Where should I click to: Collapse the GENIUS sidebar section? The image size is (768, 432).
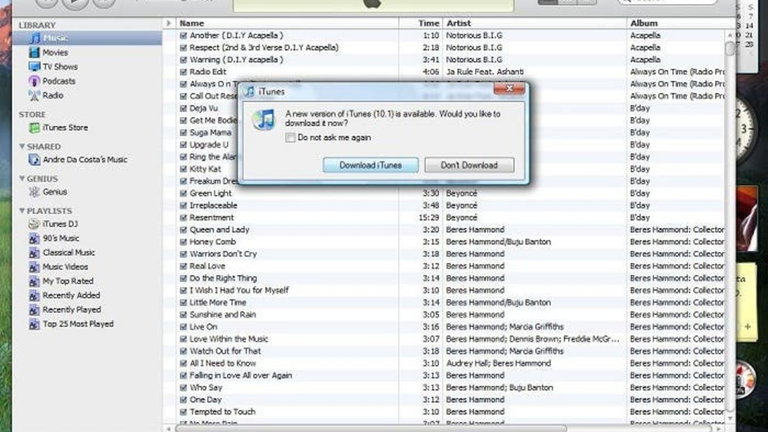pyautogui.click(x=22, y=179)
